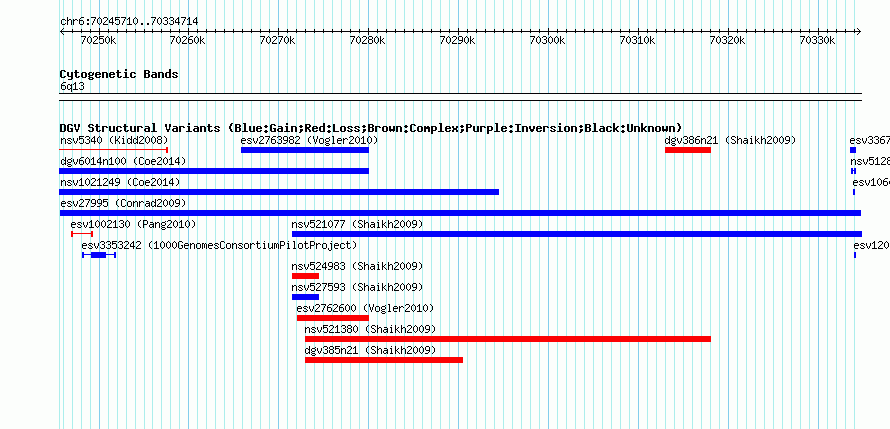Click the 70290k ruler position label

coord(457,40)
